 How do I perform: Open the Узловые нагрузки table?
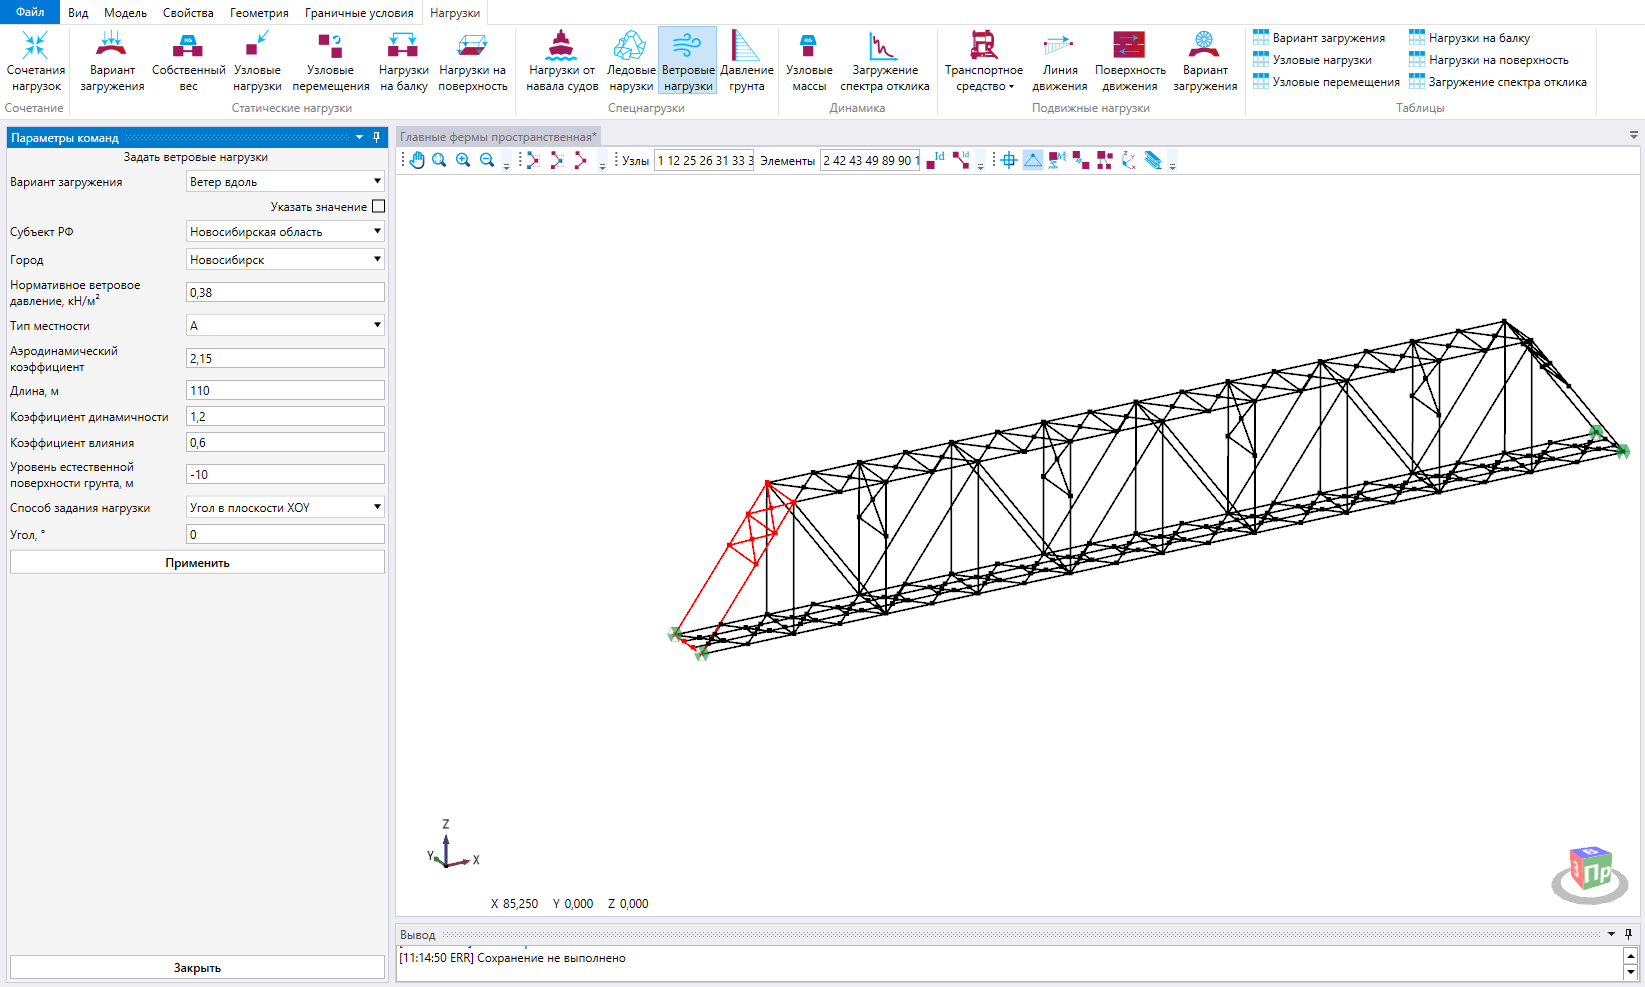pyautogui.click(x=1312, y=60)
